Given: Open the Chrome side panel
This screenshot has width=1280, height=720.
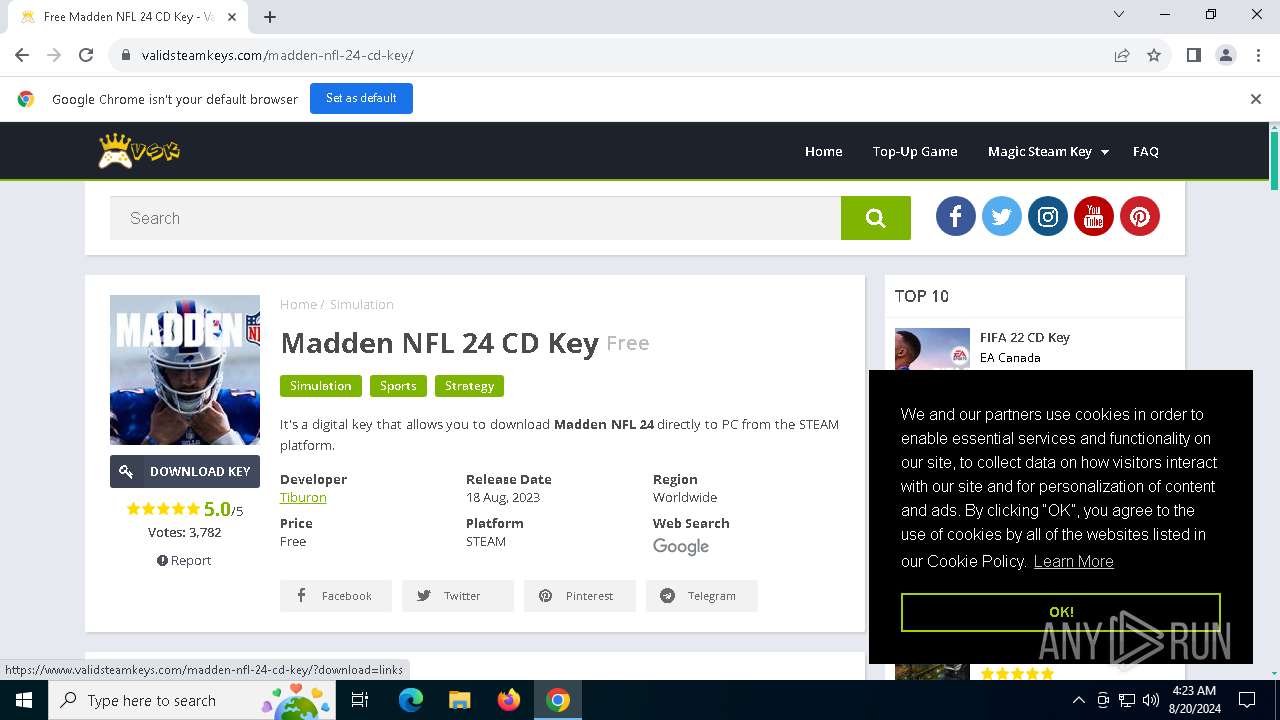Looking at the screenshot, I should click(1193, 55).
